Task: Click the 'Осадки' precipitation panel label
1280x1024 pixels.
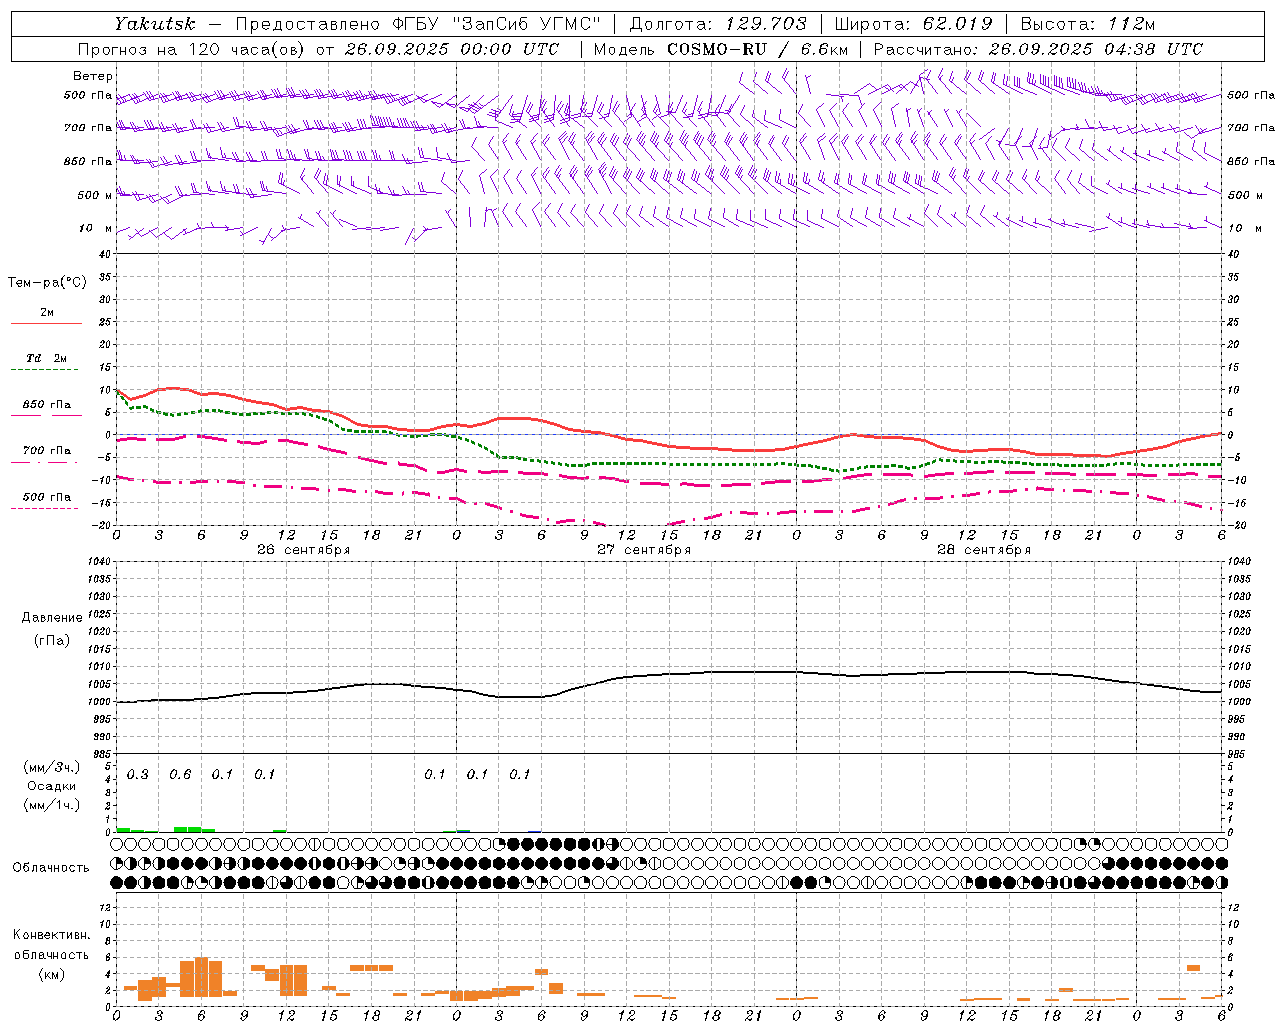Action: click(x=52, y=786)
